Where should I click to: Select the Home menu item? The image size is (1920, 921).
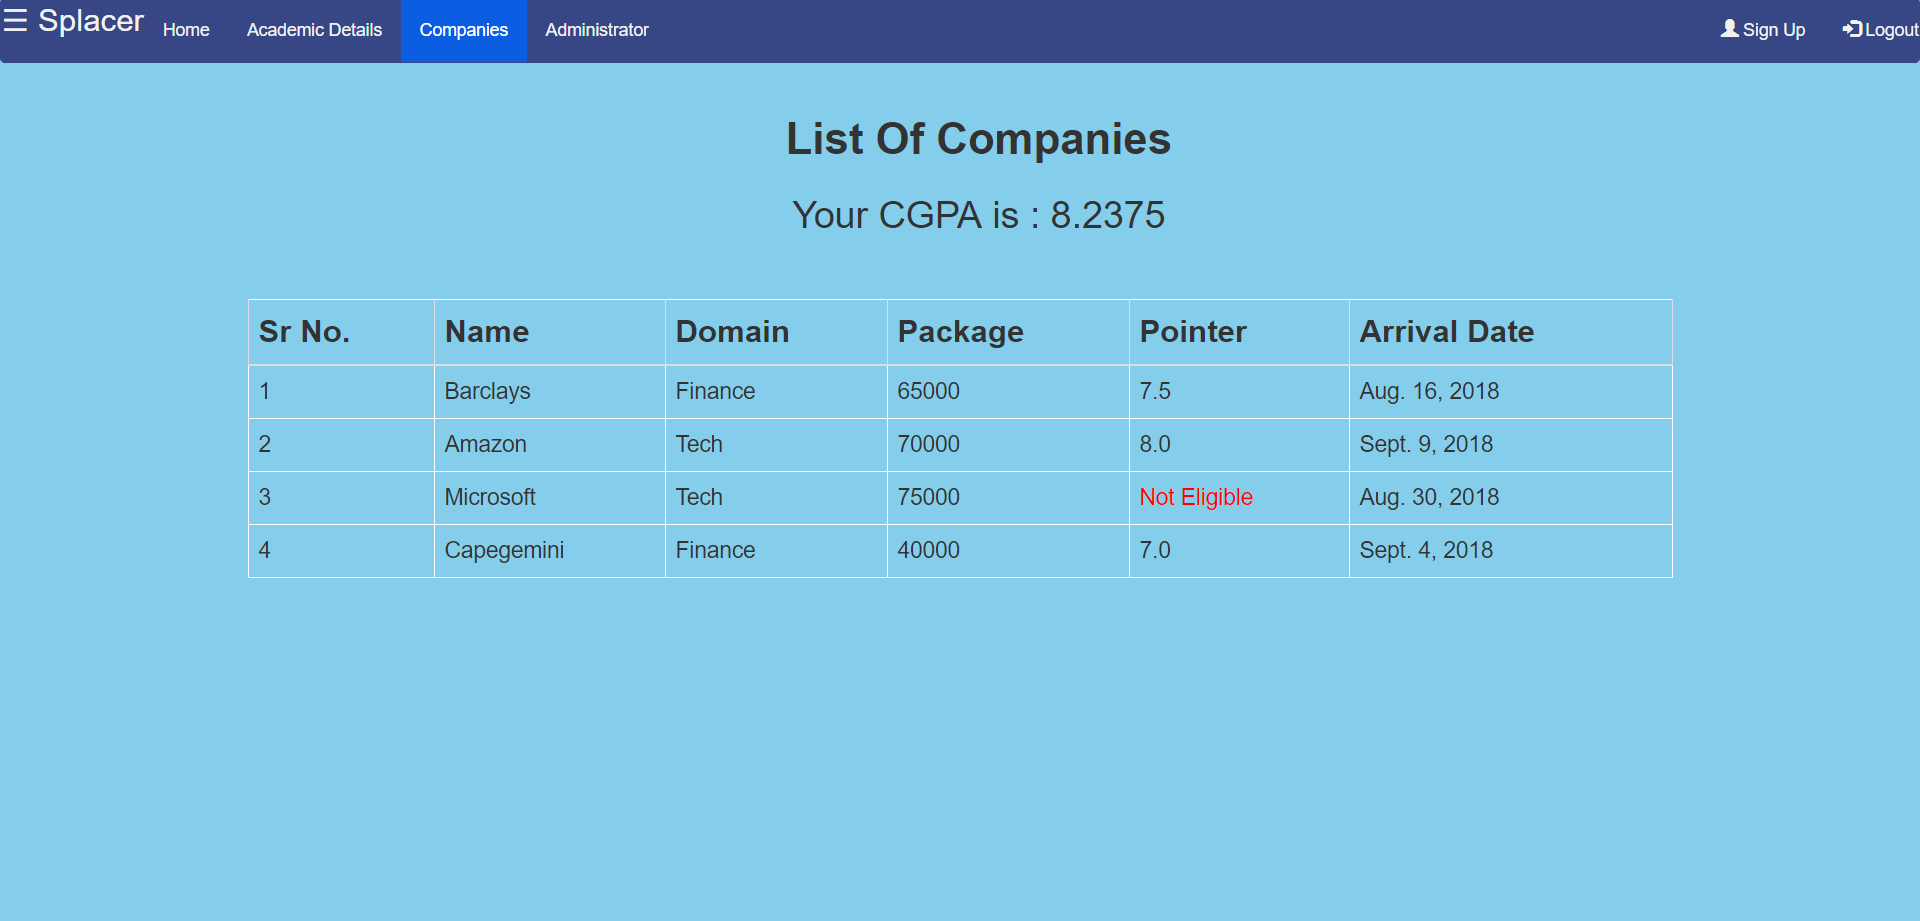point(185,30)
